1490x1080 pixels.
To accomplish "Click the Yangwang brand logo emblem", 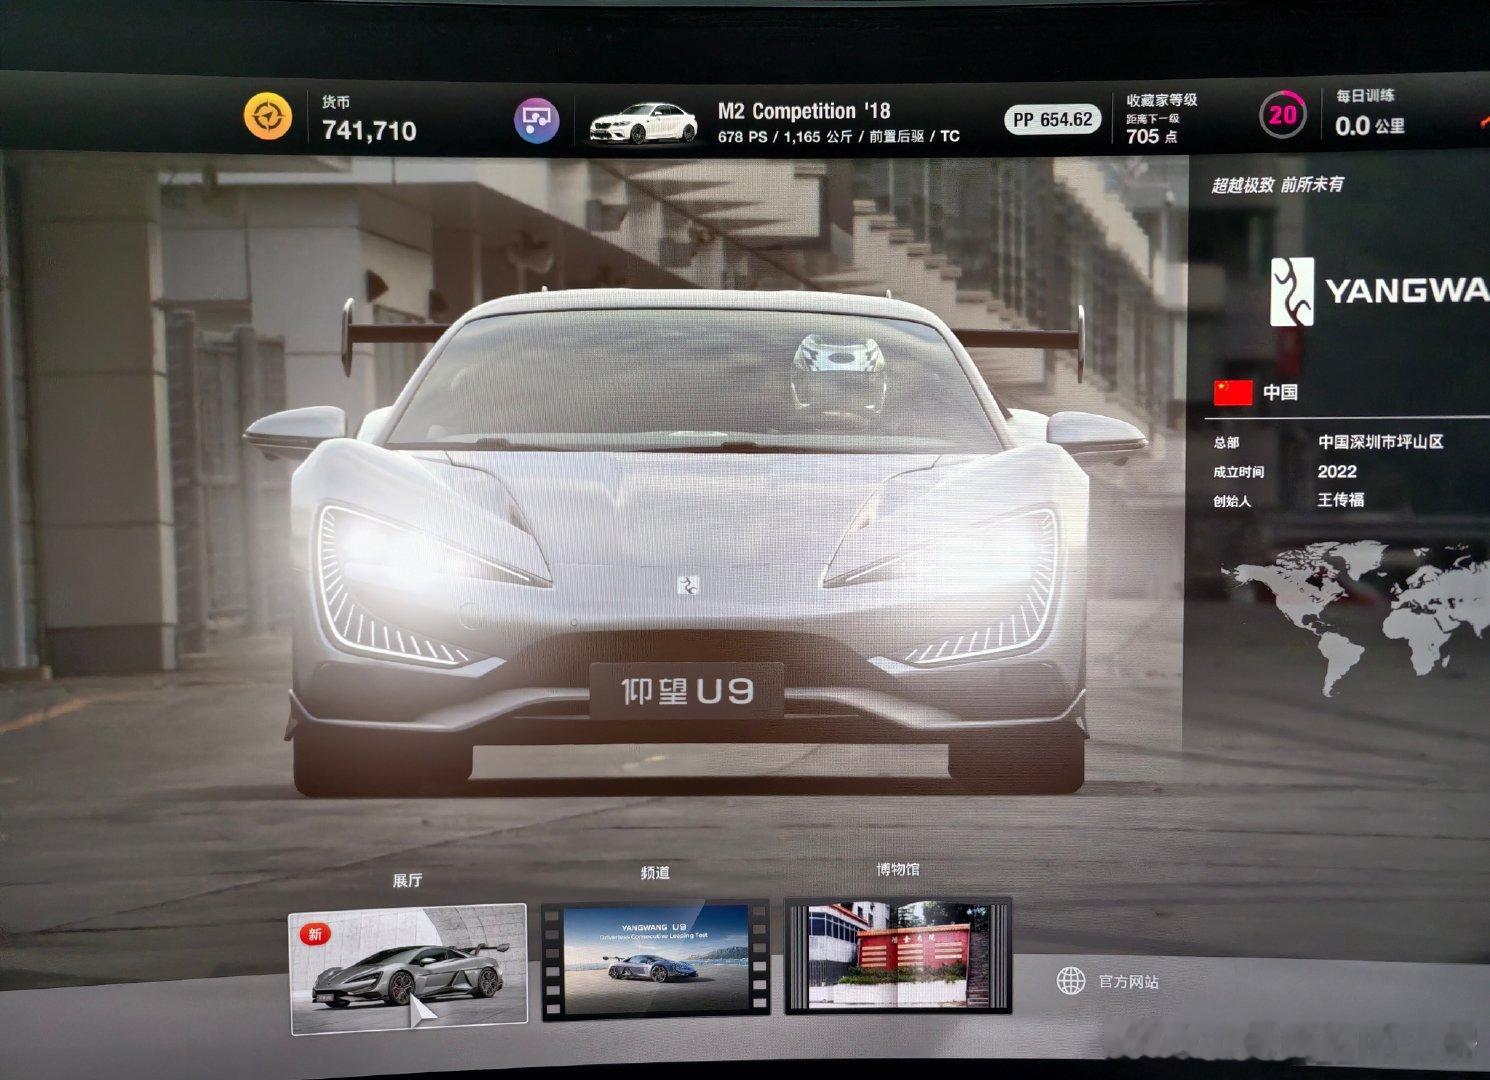I will pos(1291,291).
